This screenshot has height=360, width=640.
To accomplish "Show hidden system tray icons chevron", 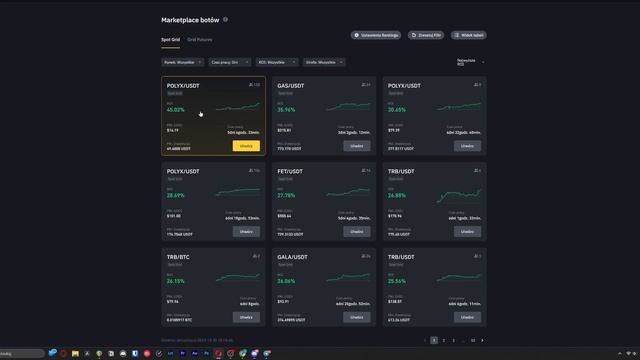I will 620,353.
